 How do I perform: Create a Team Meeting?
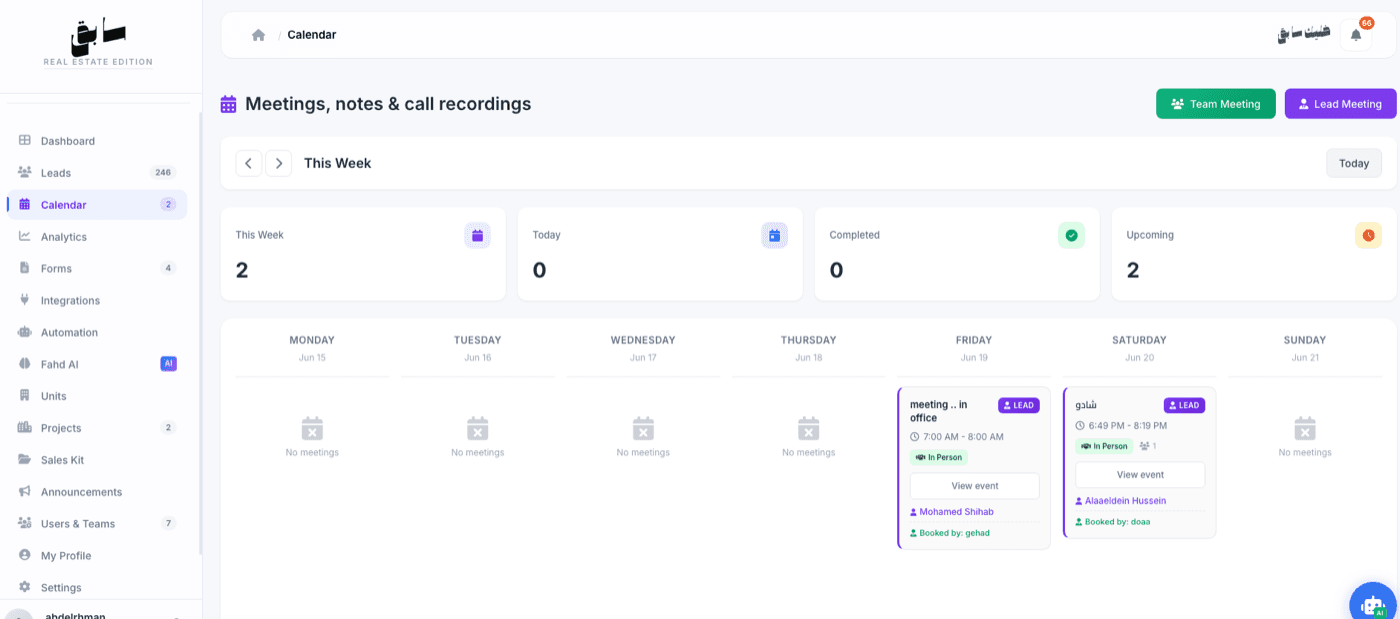click(x=1216, y=104)
